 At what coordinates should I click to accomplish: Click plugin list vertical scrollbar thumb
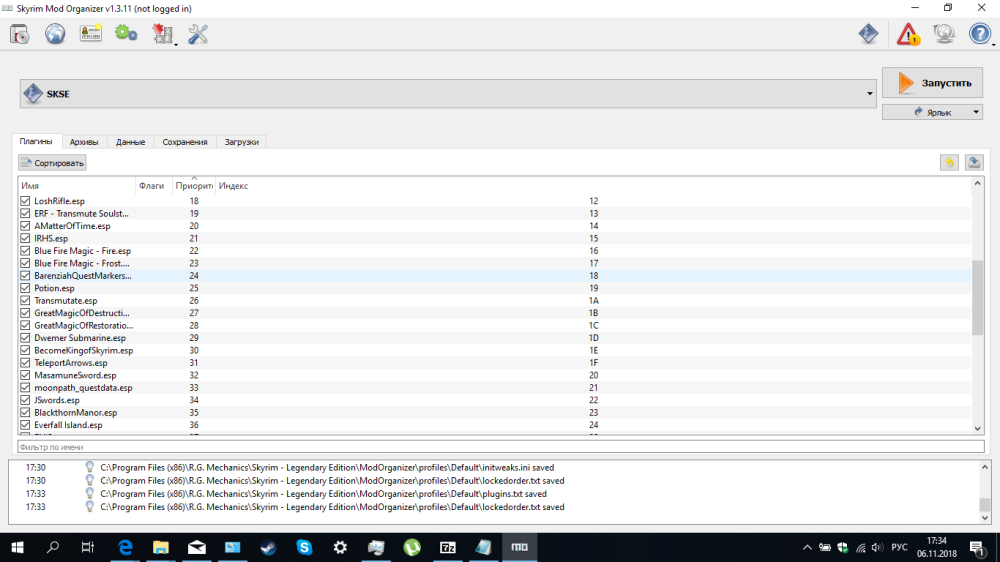[x=977, y=297]
